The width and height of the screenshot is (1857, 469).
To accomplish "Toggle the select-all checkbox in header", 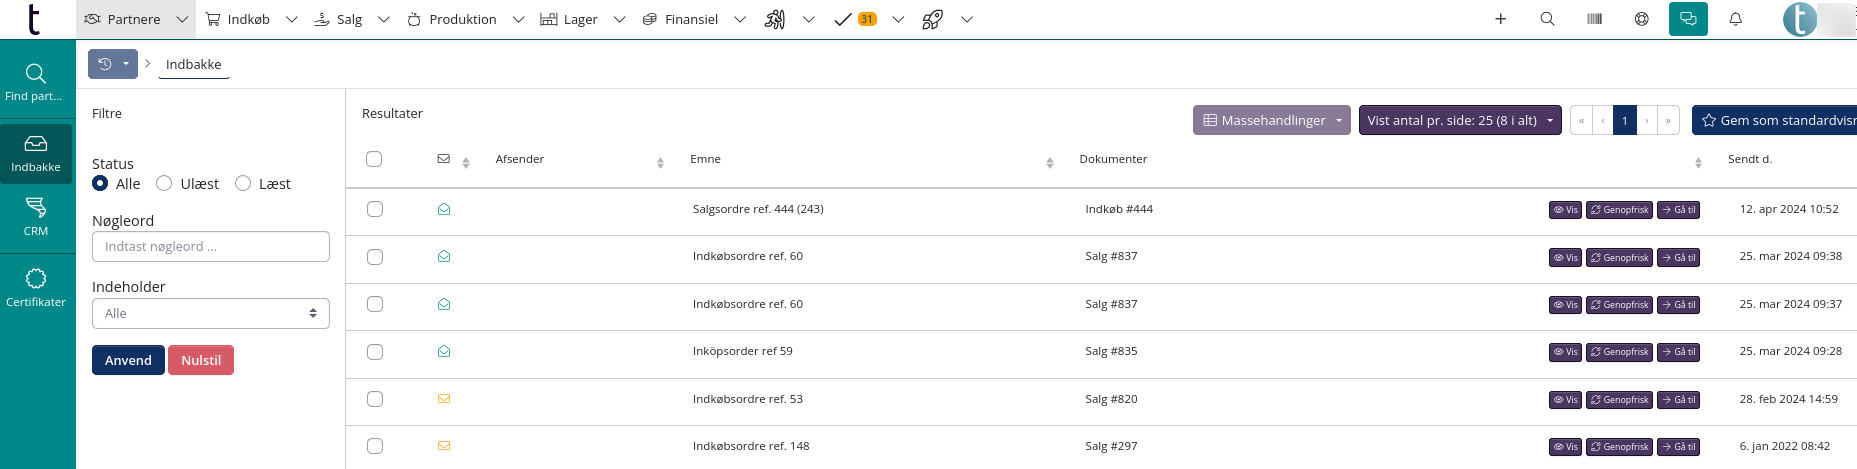I will point(374,159).
